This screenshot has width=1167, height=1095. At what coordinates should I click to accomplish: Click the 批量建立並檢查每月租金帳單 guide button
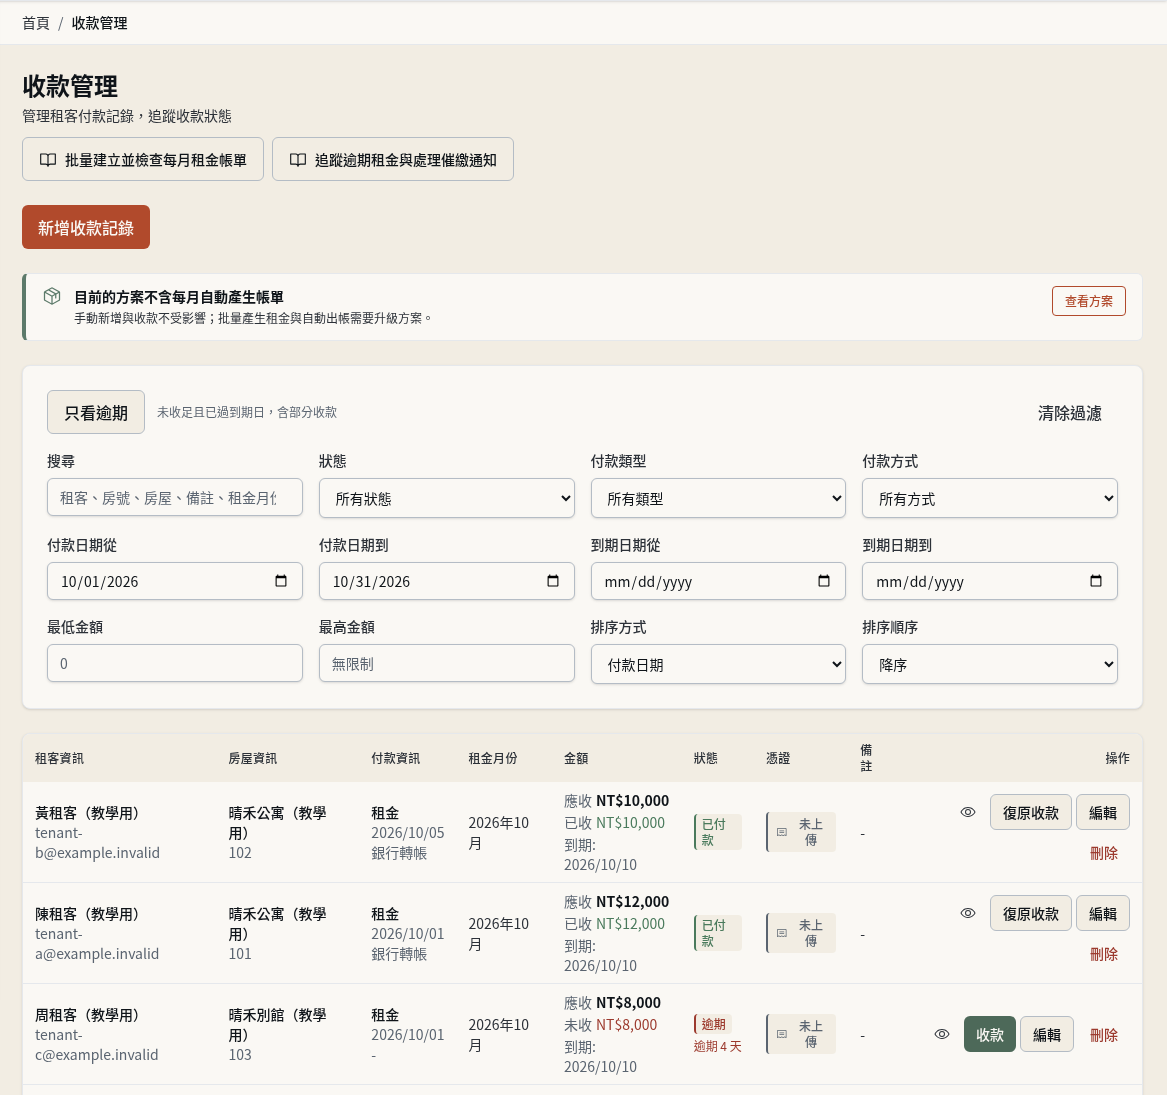click(x=143, y=159)
